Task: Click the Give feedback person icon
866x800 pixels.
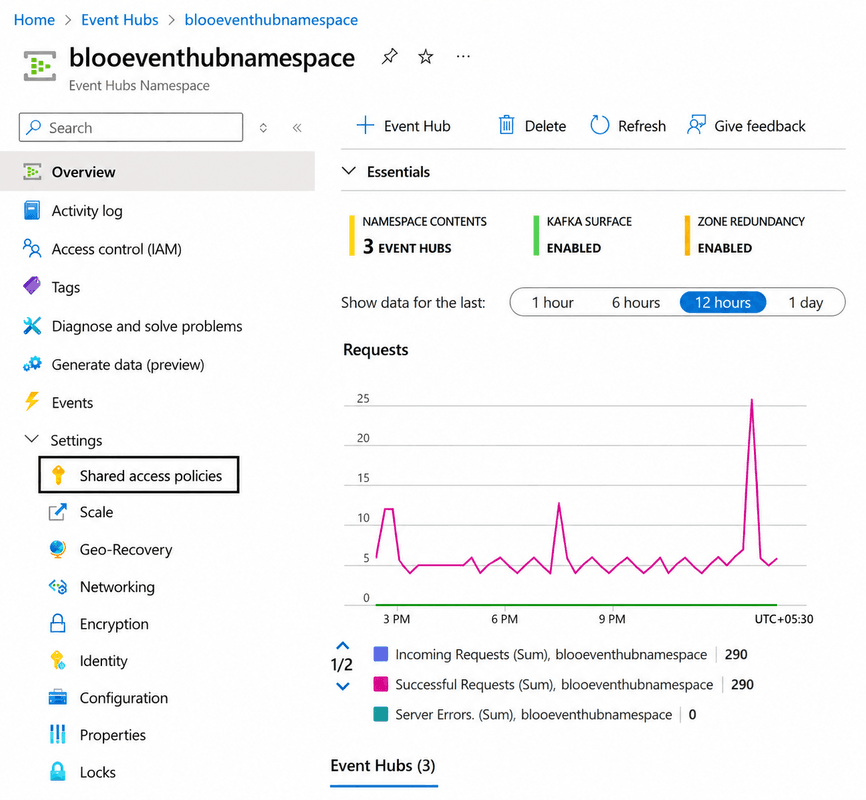Action: click(696, 125)
